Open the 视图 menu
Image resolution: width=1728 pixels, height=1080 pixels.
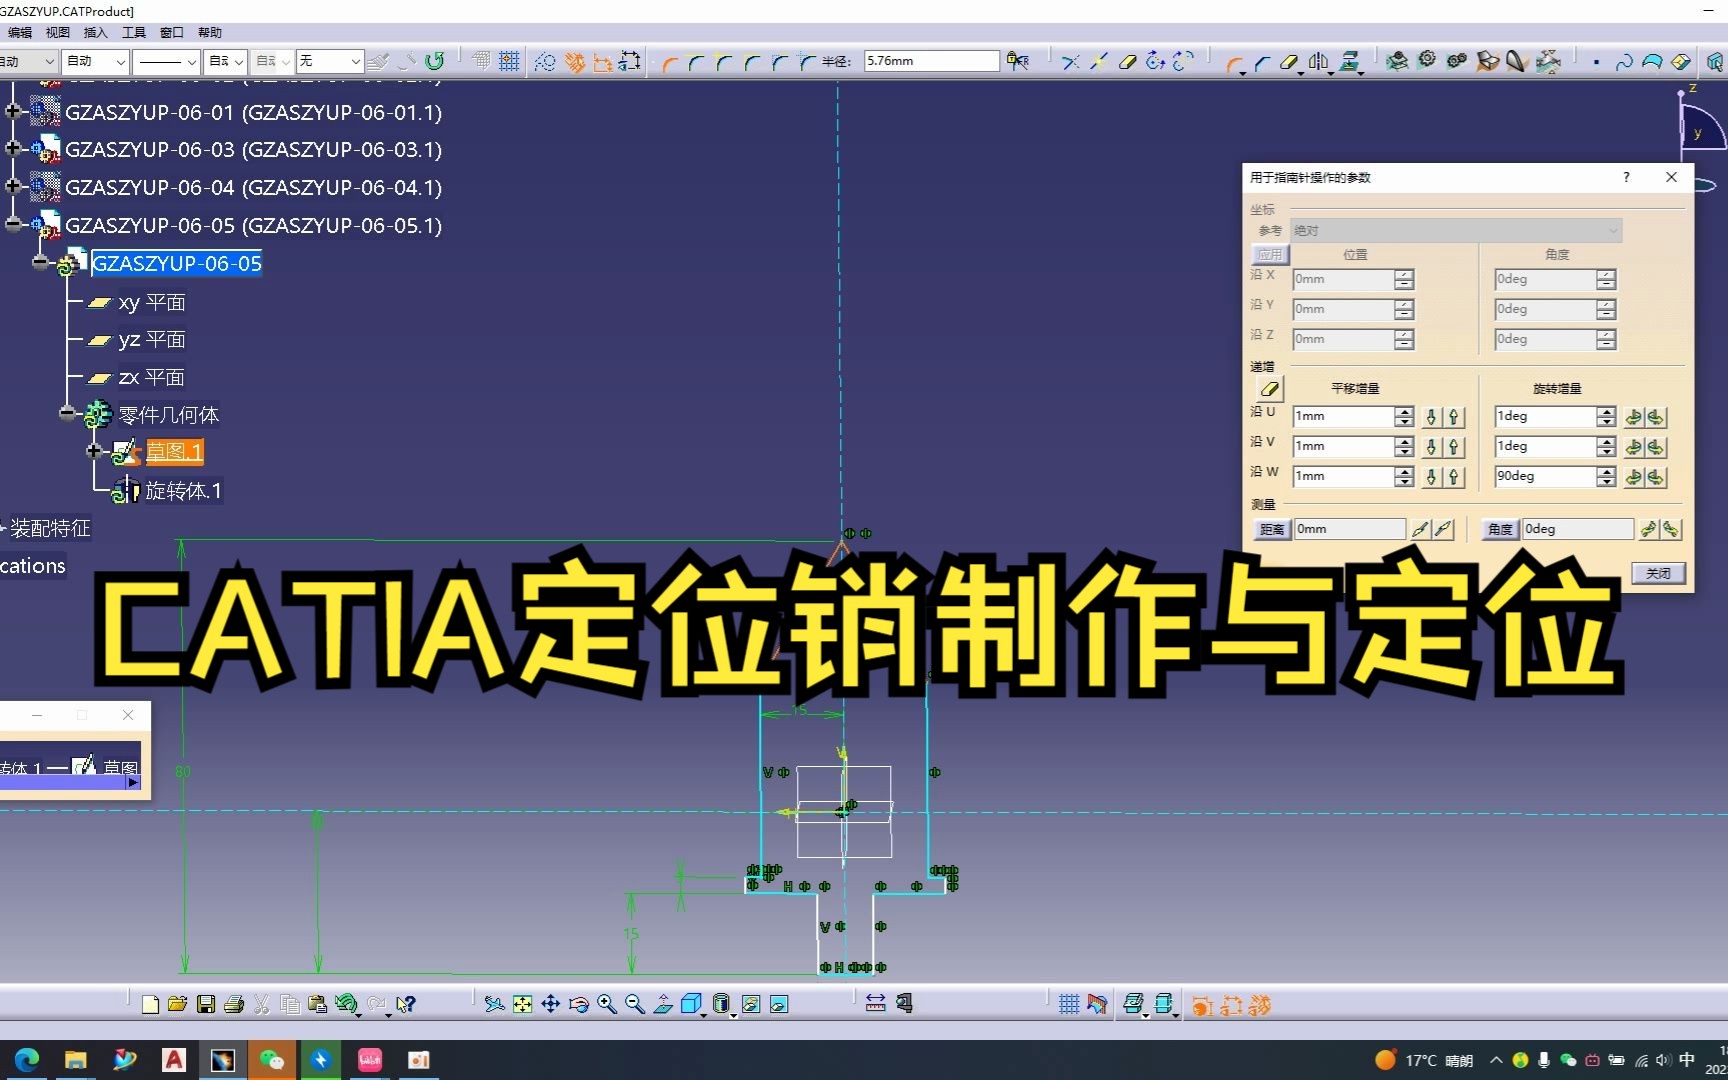click(58, 33)
